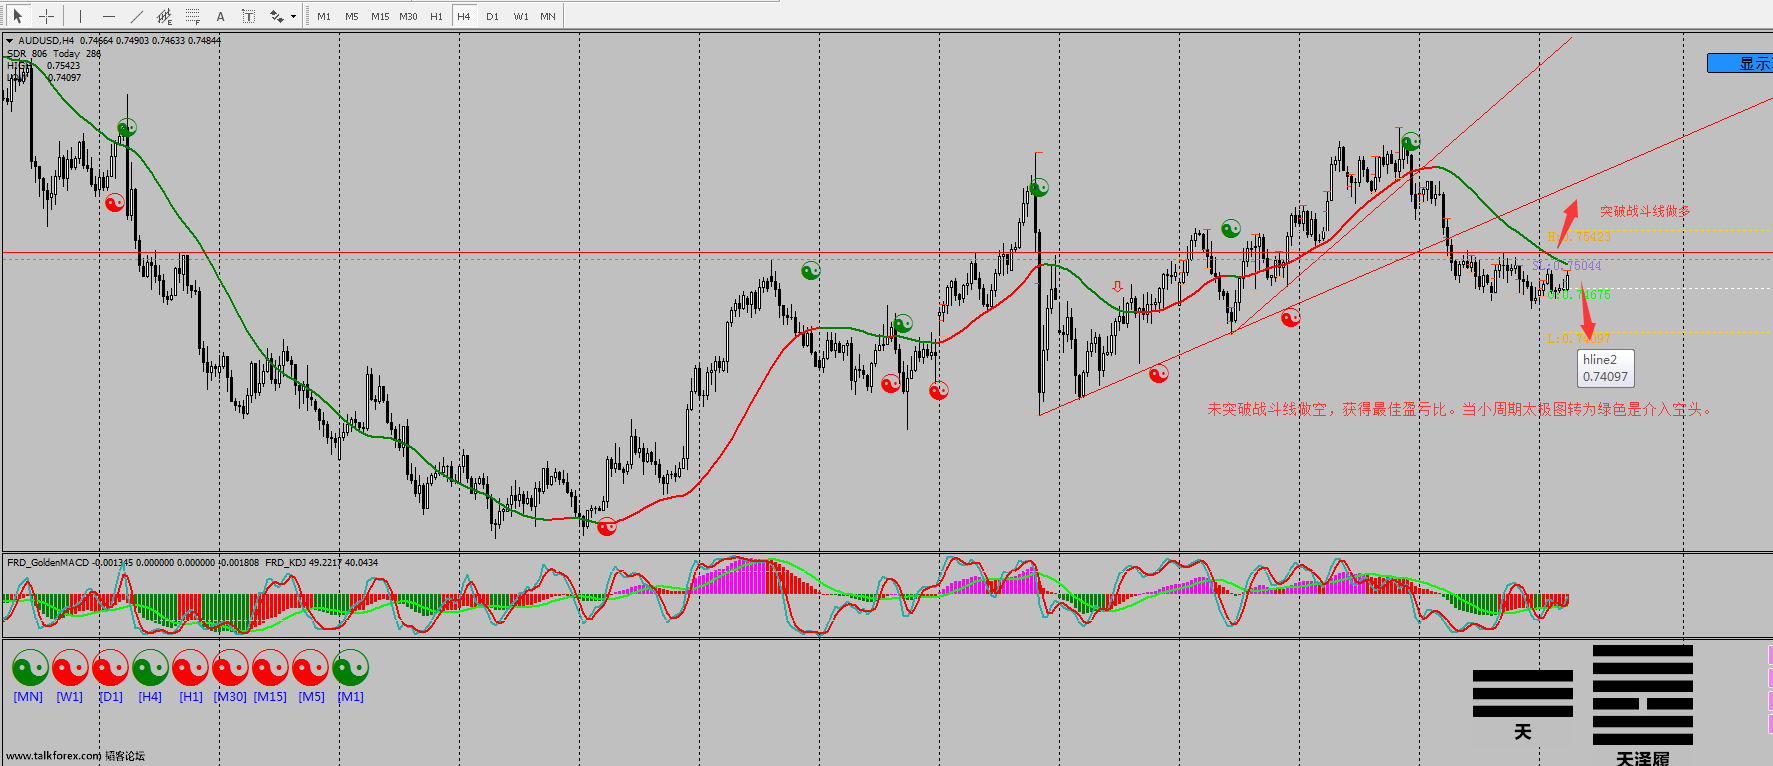This screenshot has height=766, width=1773.
Task: Click the www.talkforex.com watermark link
Action: 54,755
